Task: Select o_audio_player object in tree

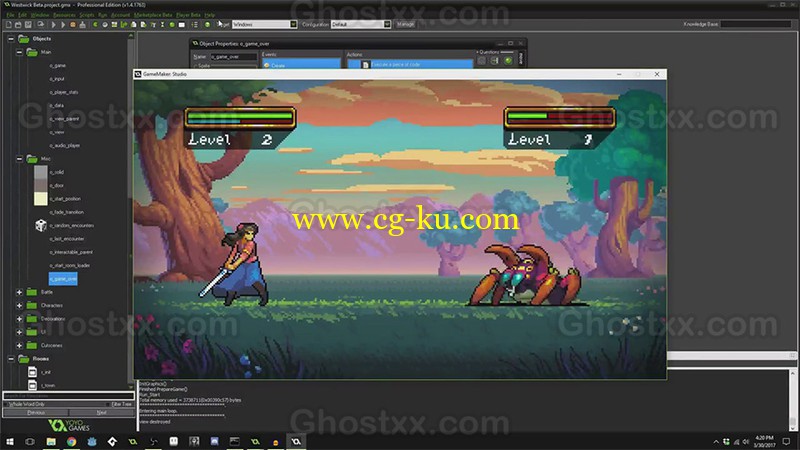Action: click(65, 145)
